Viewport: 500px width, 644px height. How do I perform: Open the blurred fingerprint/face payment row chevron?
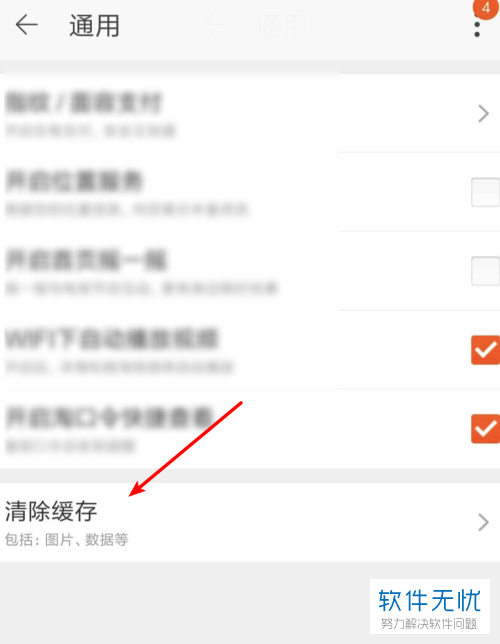[484, 113]
